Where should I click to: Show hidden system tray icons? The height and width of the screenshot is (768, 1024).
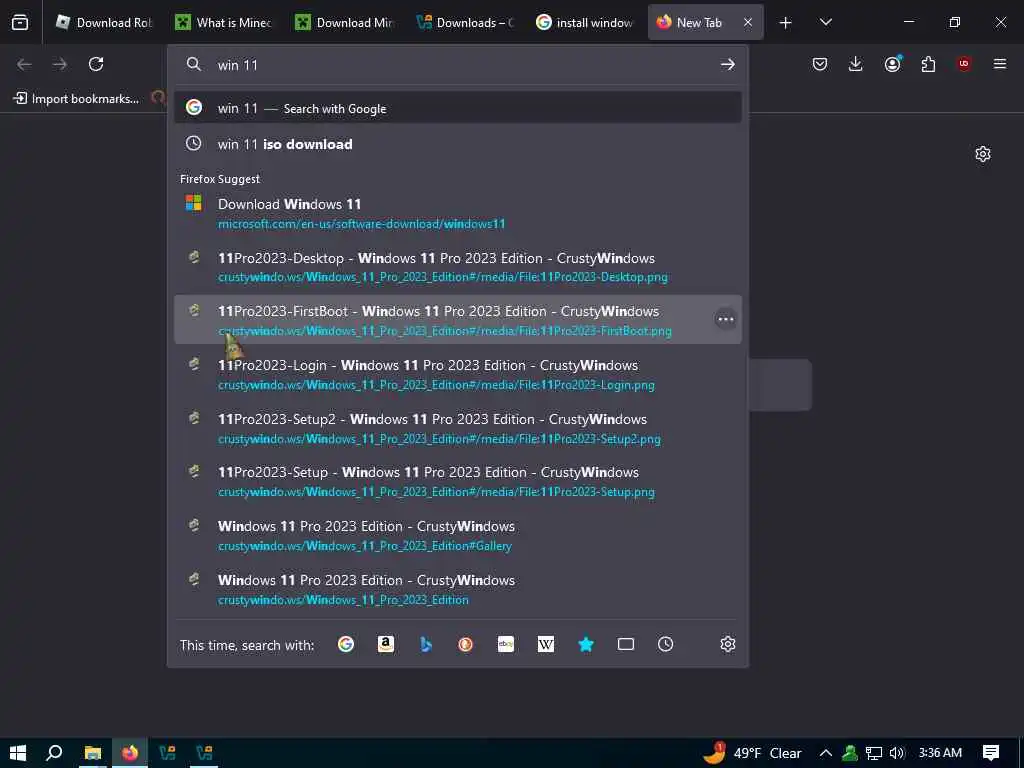click(x=825, y=753)
